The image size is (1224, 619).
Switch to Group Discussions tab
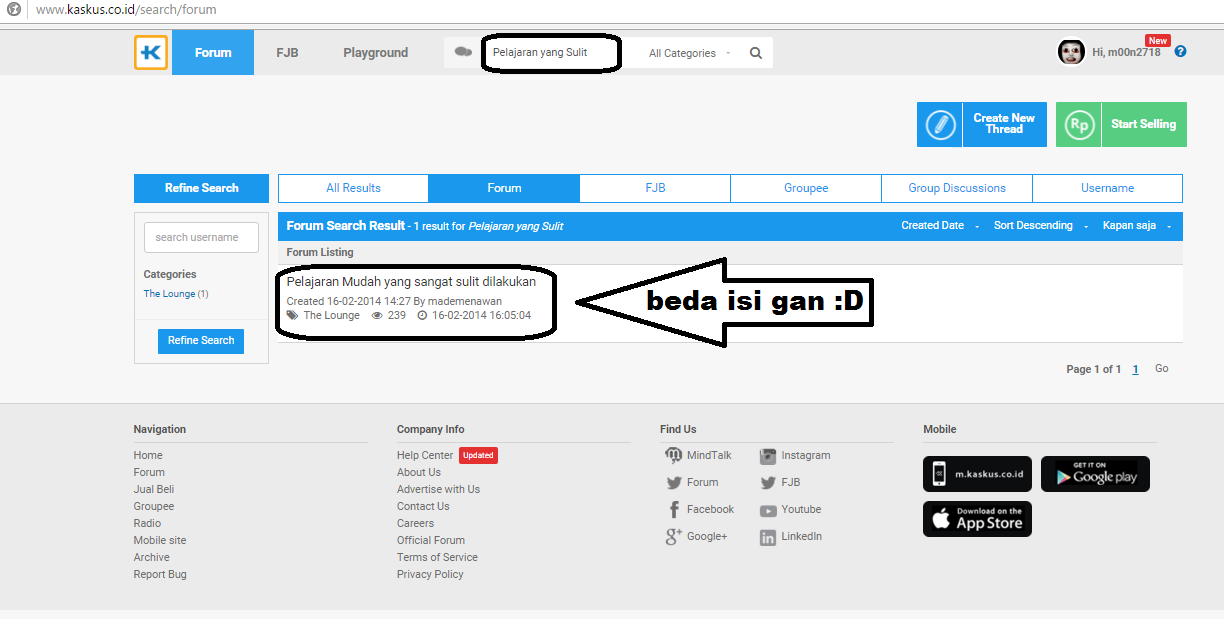957,188
